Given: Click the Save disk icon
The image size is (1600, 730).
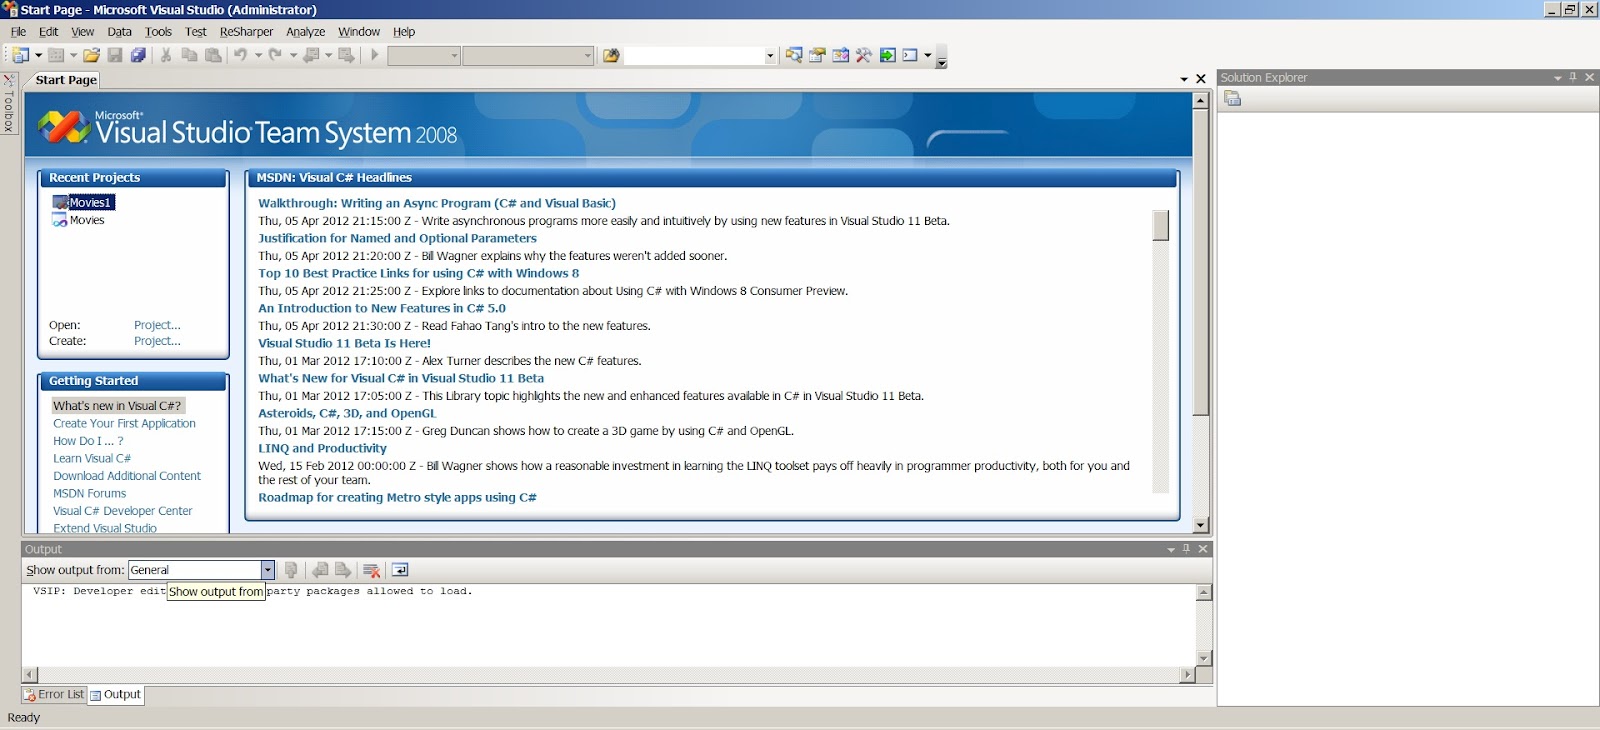Looking at the screenshot, I should [115, 55].
